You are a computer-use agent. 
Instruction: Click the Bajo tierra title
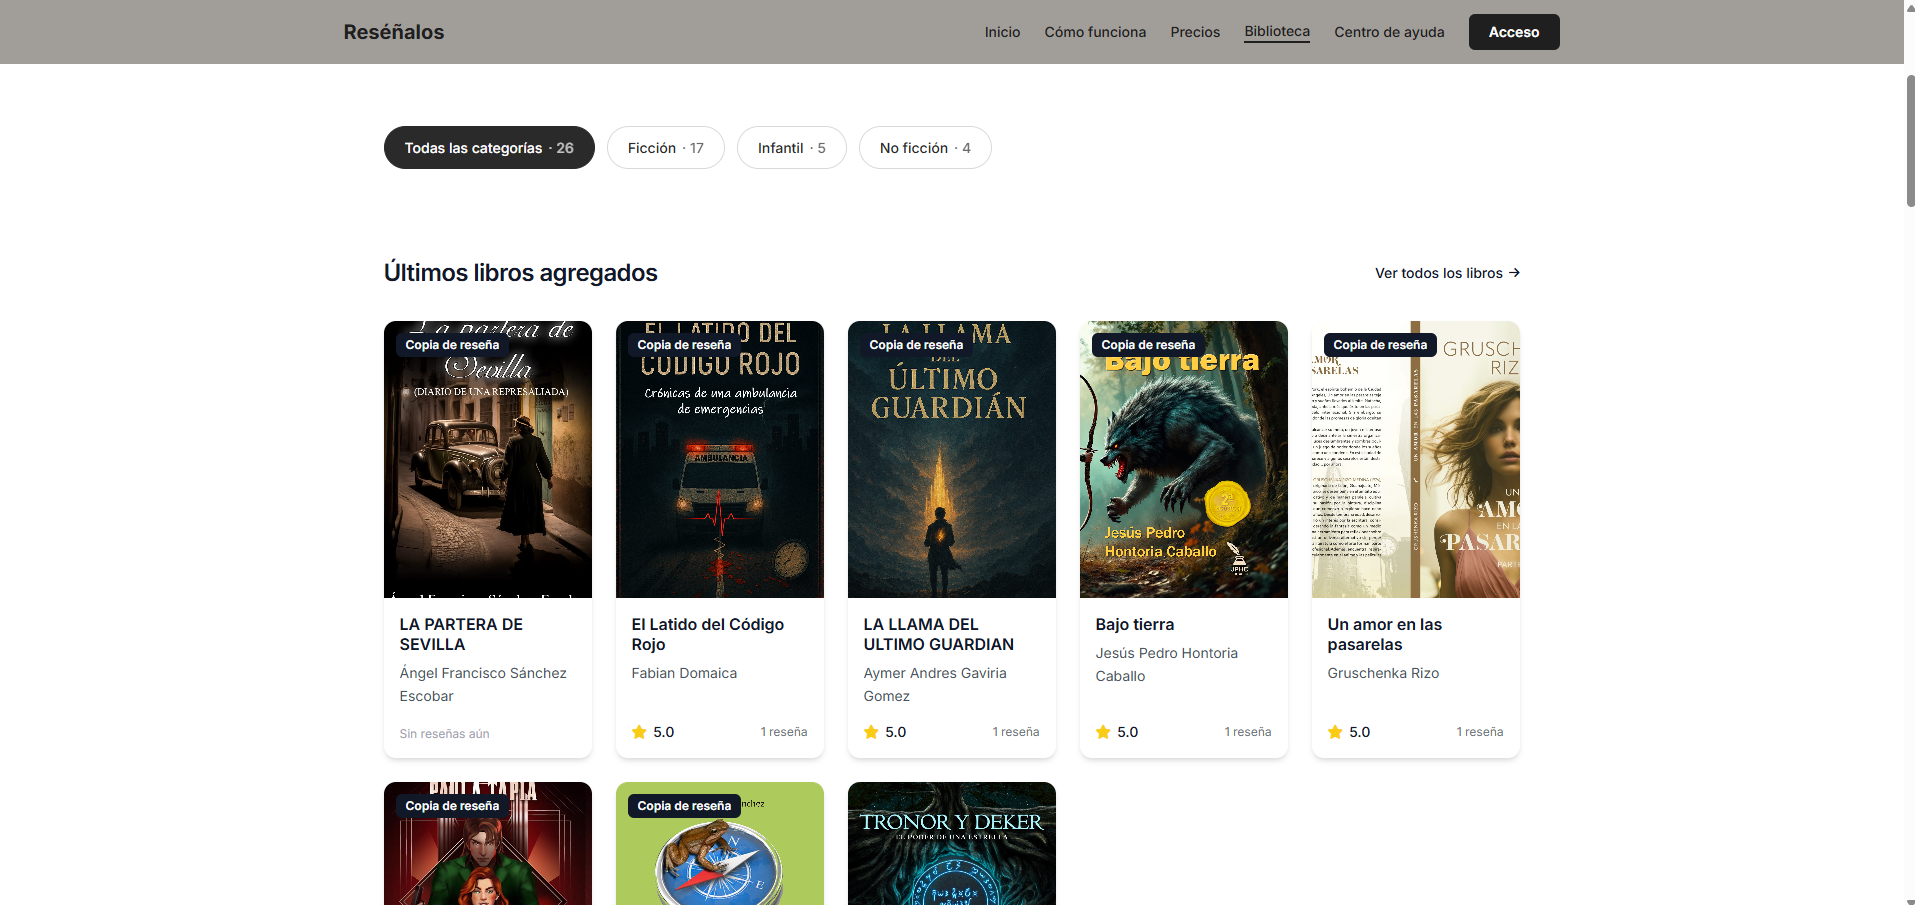(1135, 624)
